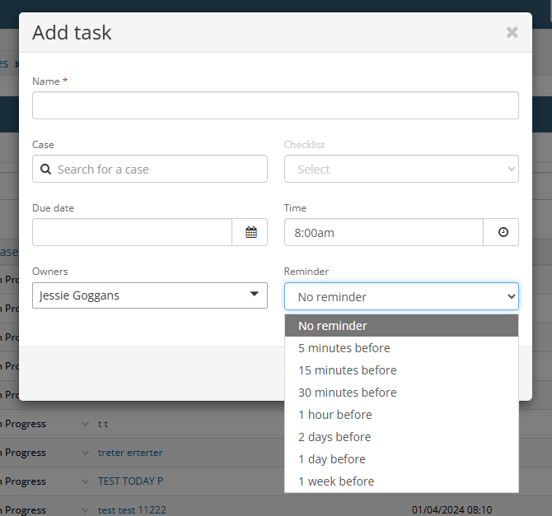Select 1 week before option
Image resolution: width=552 pixels, height=516 pixels.
pyautogui.click(x=401, y=481)
